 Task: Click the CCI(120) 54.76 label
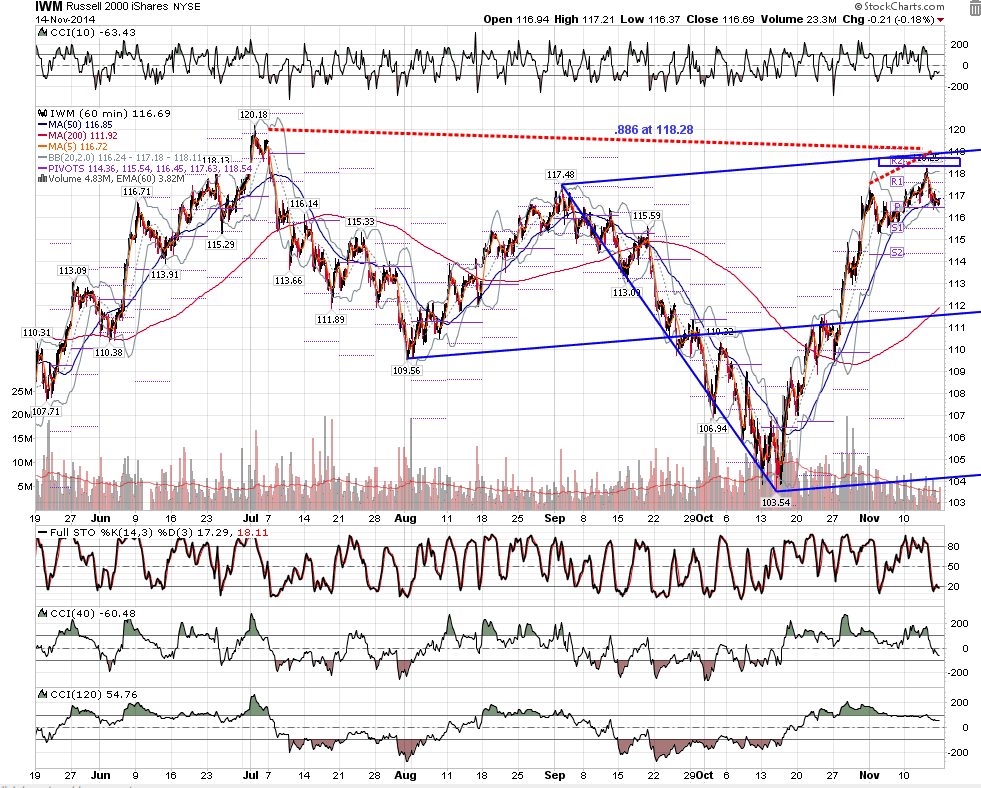[x=93, y=694]
